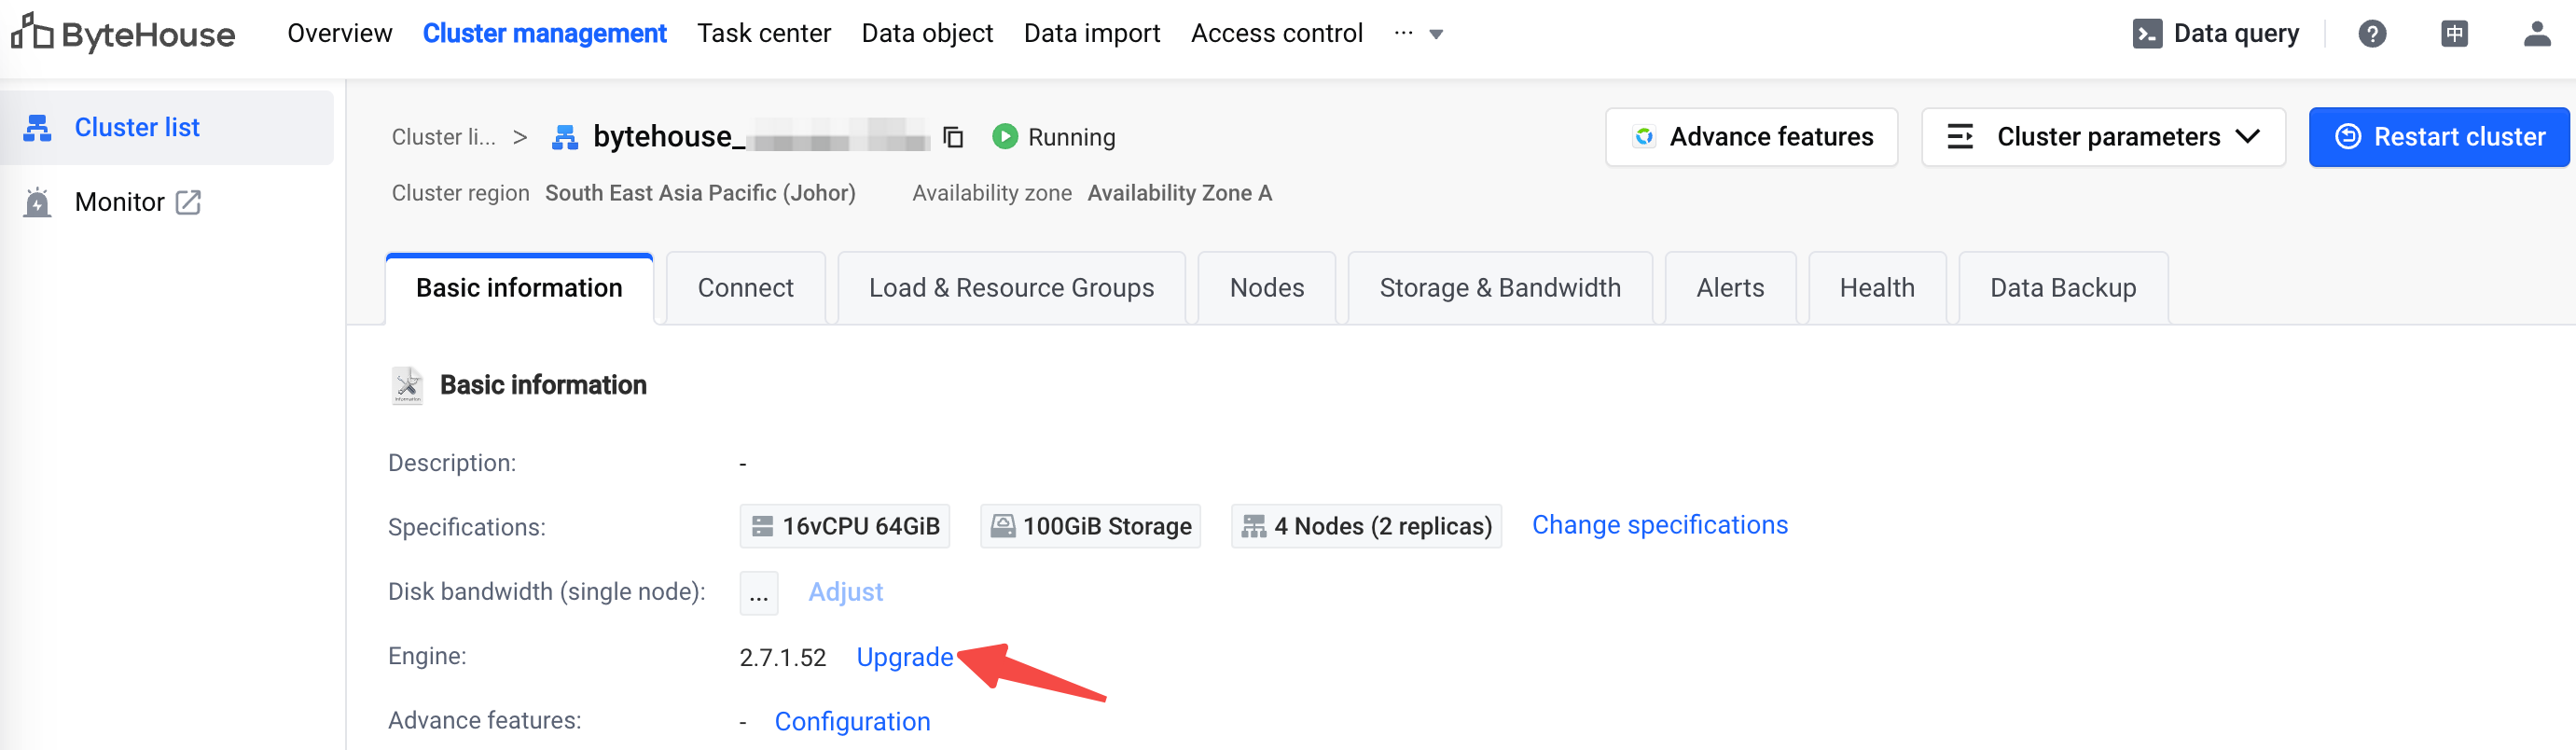The width and height of the screenshot is (2576, 750).
Task: Switch to the Nodes tab
Action: (1266, 288)
